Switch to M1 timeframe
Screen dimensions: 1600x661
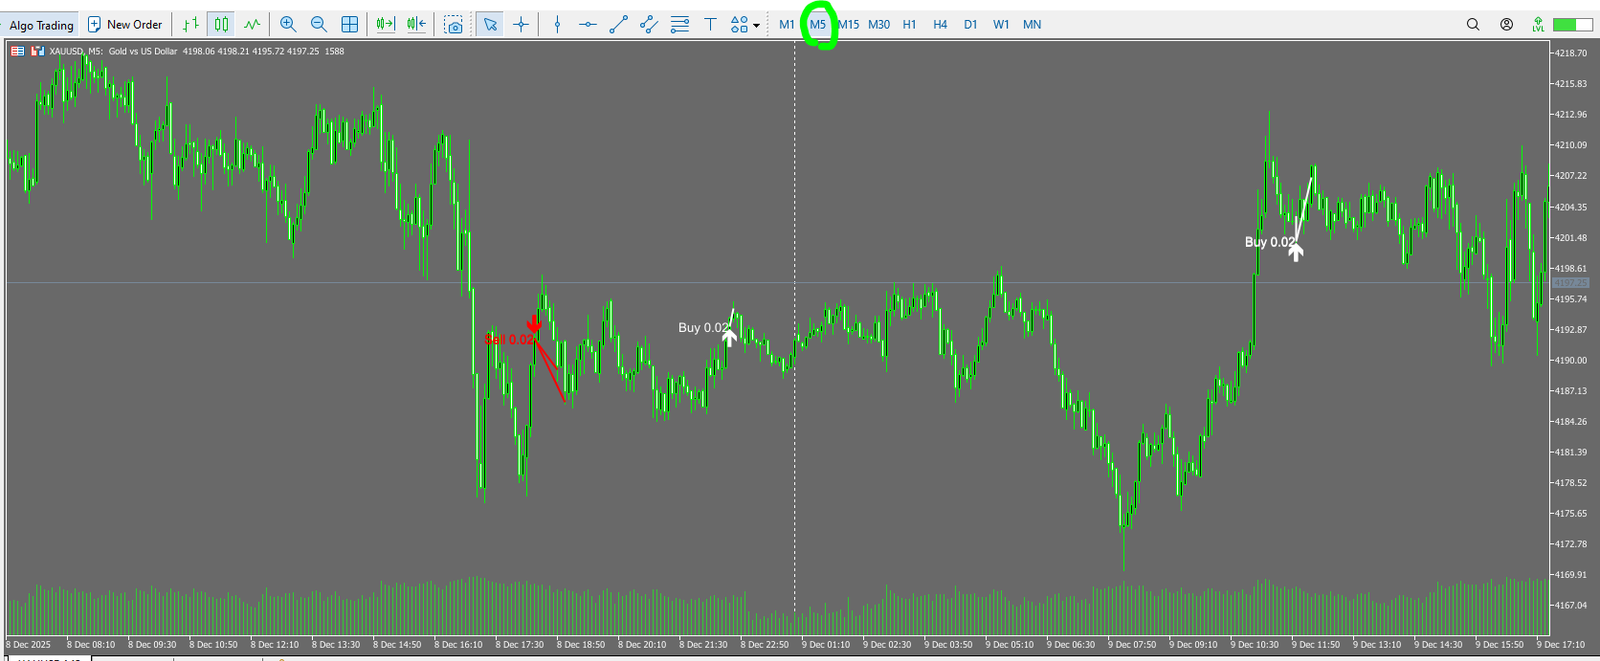pyautogui.click(x=787, y=24)
